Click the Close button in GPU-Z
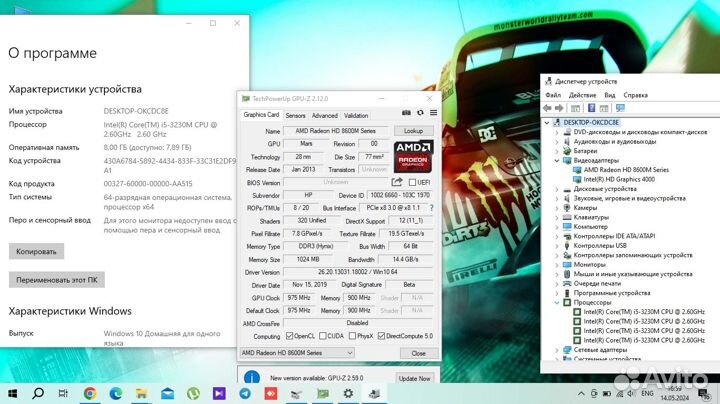 tap(418, 353)
